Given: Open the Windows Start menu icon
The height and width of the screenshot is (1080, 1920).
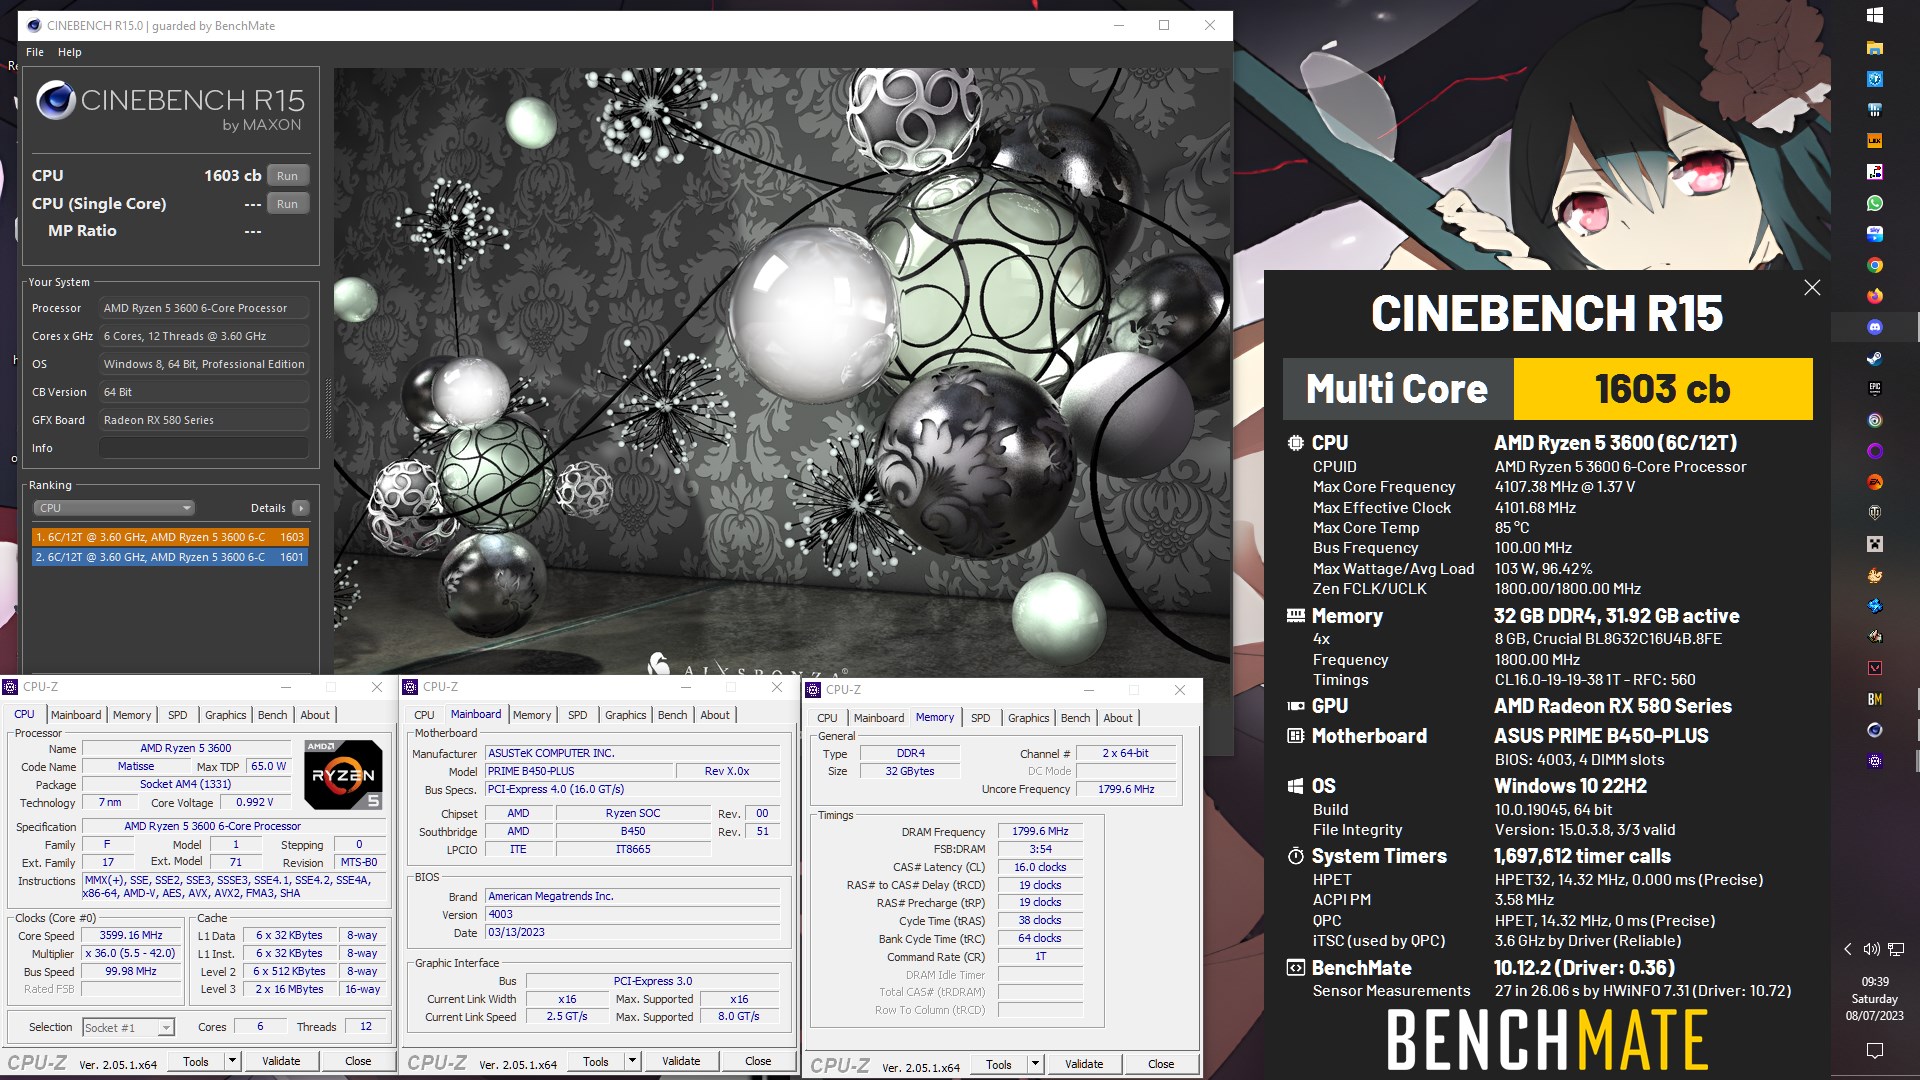Looking at the screenshot, I should 1875,15.
